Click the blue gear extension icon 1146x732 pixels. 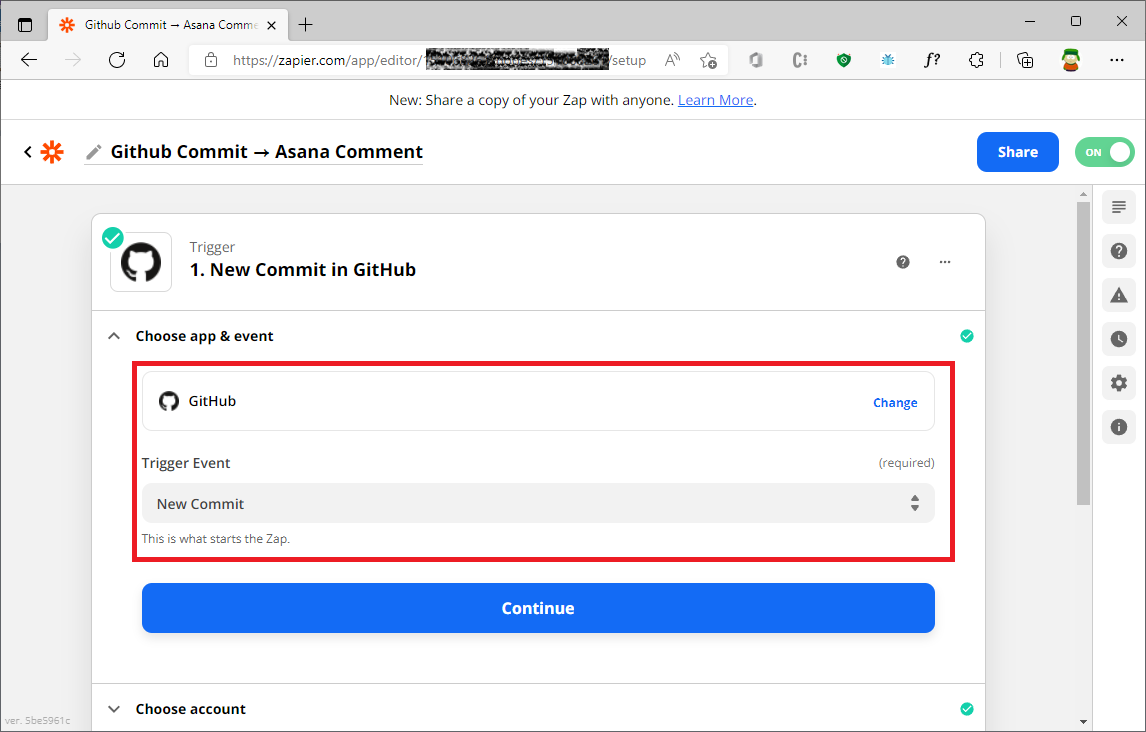pyautogui.click(x=888, y=60)
